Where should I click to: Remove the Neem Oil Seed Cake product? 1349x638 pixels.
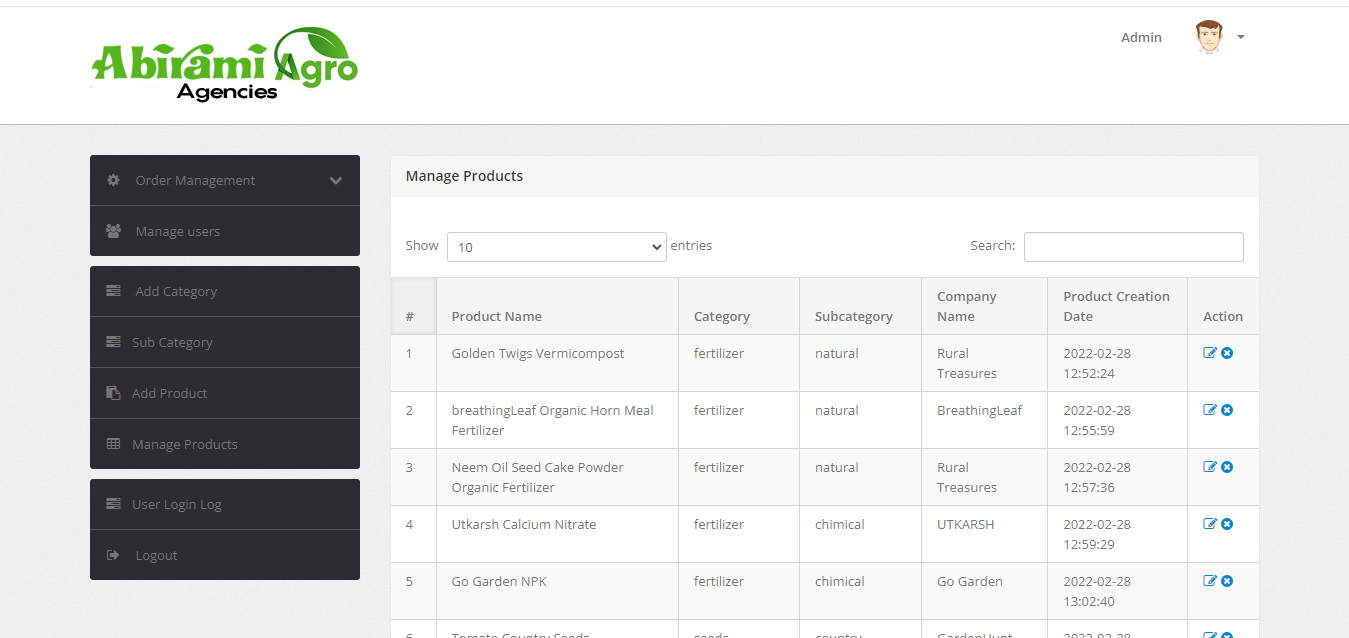pyautogui.click(x=1227, y=467)
